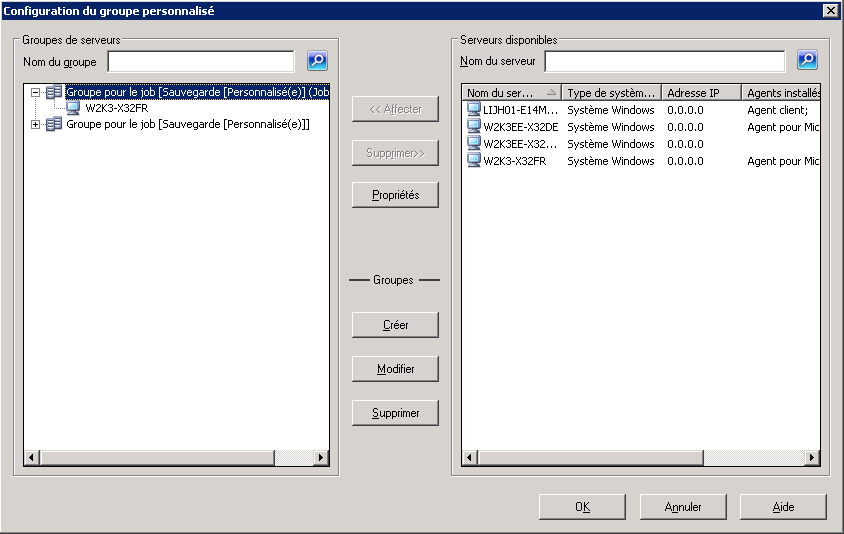This screenshot has height=534, width=844.
Task: Click 0.0.0.0 address of LIJH01-E14M row
Action: click(x=685, y=110)
